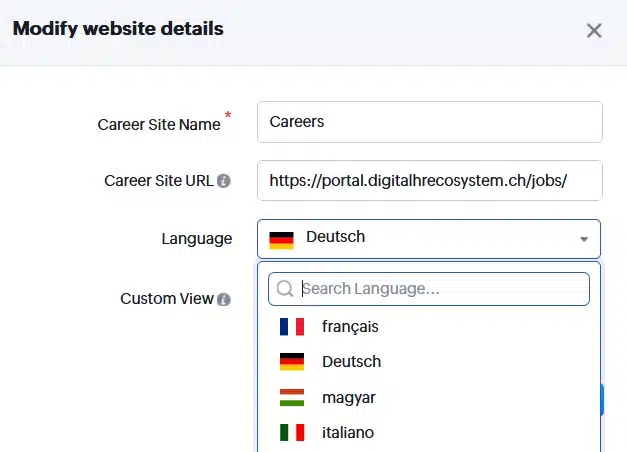
Task: Select italiano from the dropdown list
Action: pos(348,433)
